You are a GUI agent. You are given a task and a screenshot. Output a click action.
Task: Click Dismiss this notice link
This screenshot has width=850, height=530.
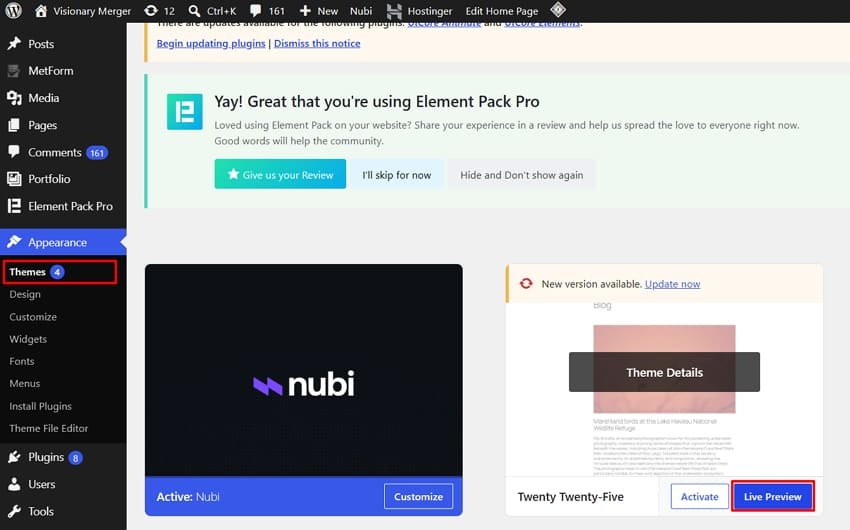tap(317, 43)
